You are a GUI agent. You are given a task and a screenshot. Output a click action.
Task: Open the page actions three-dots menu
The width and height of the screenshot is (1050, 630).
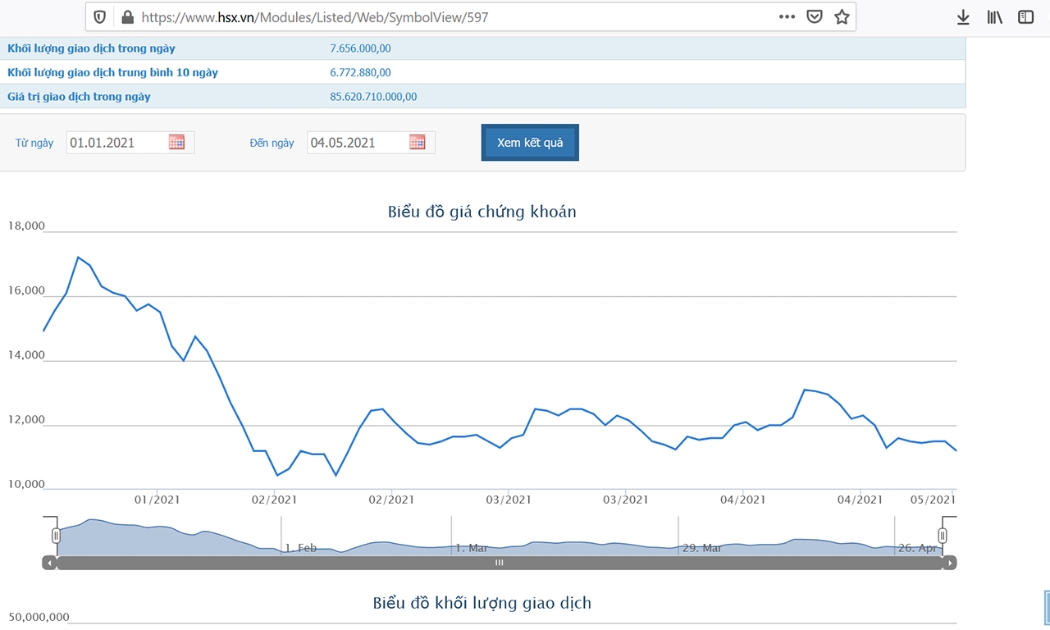click(x=787, y=17)
